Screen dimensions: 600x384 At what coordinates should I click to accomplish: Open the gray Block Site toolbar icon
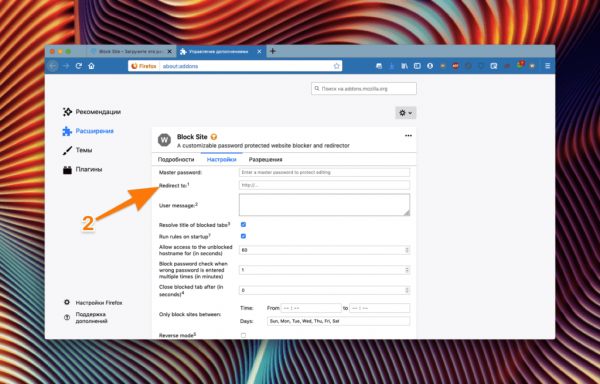532,66
